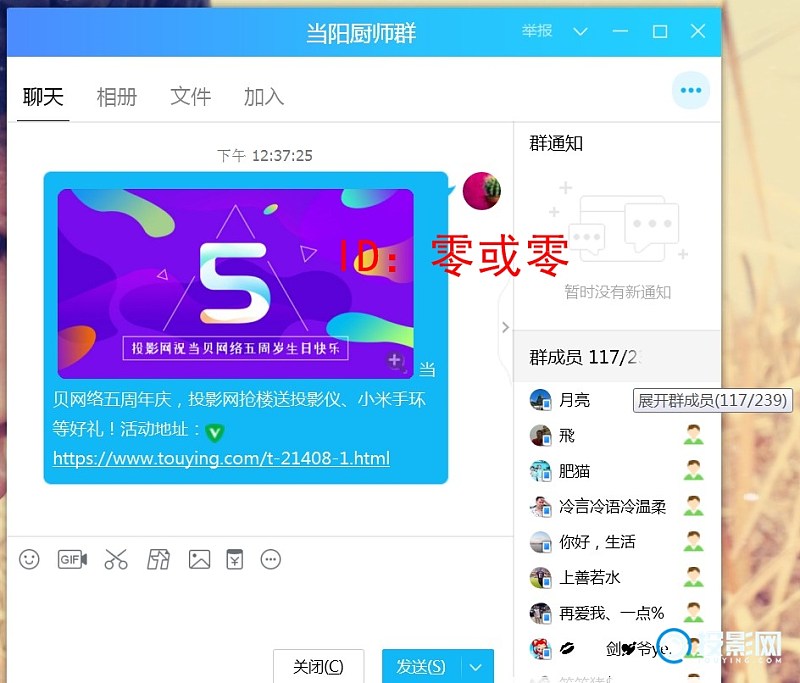Open 月亮 member avatar
This screenshot has width=800, height=683.
pyautogui.click(x=540, y=400)
